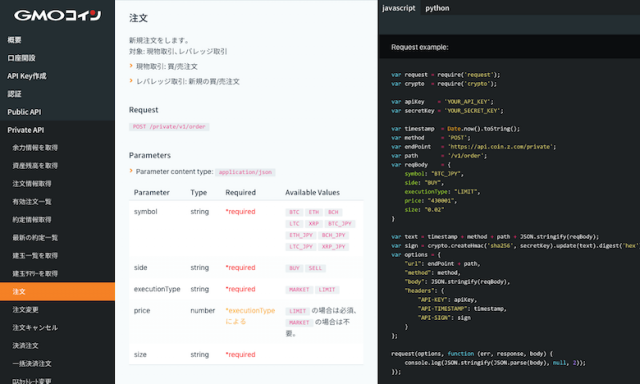Click the Request example: label
The image size is (640, 384).
click(x=420, y=47)
